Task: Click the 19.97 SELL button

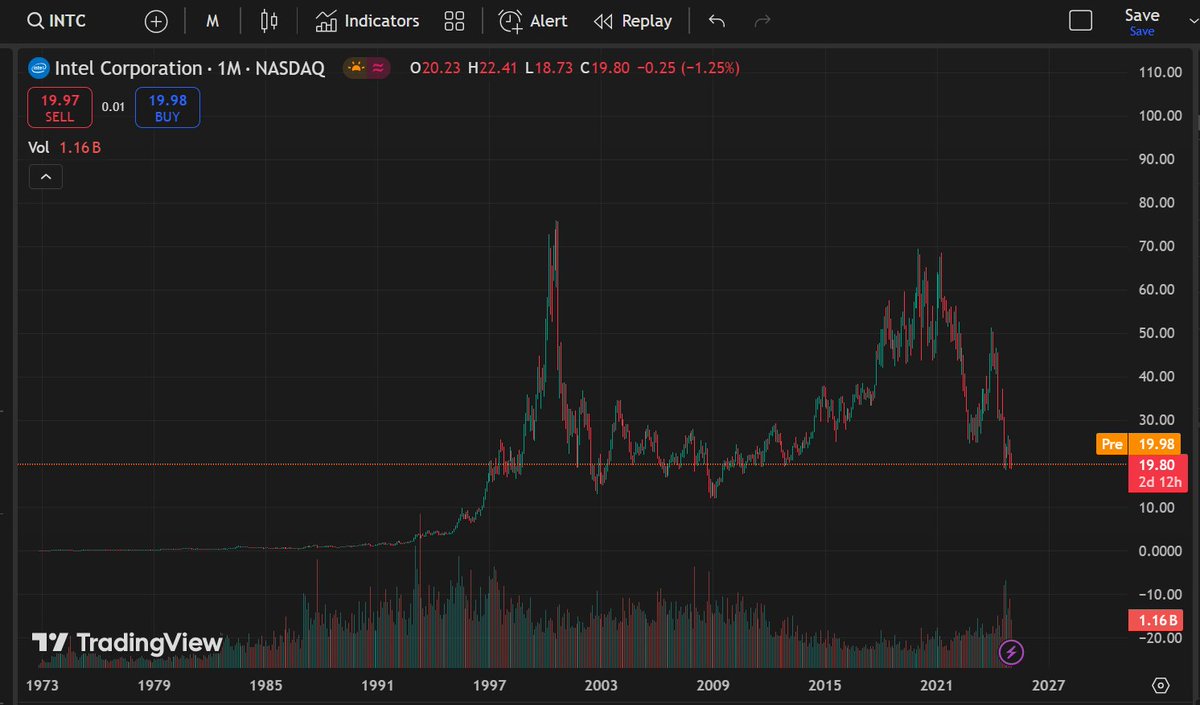Action: pos(60,107)
